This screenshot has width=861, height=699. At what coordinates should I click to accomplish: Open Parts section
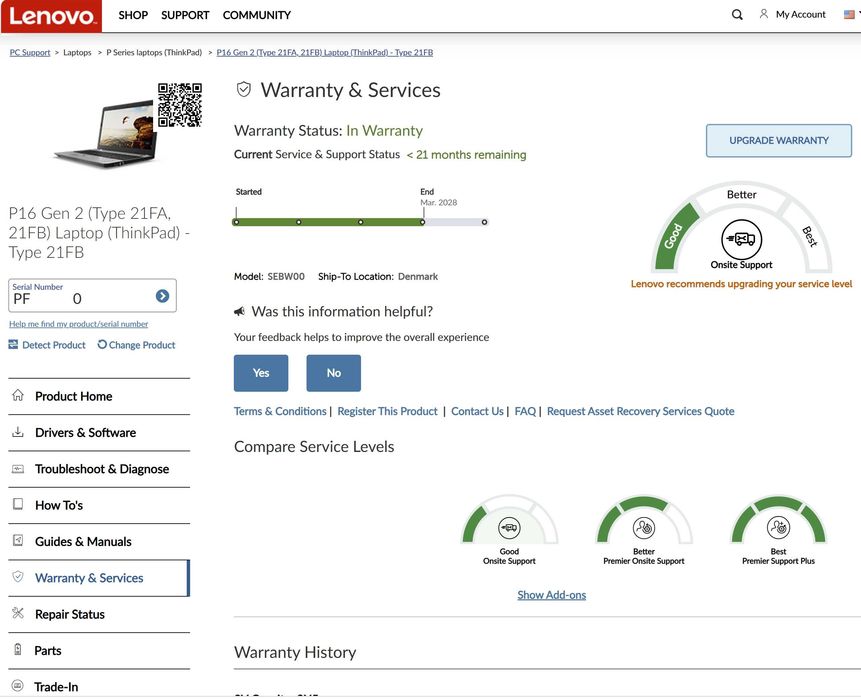point(99,650)
